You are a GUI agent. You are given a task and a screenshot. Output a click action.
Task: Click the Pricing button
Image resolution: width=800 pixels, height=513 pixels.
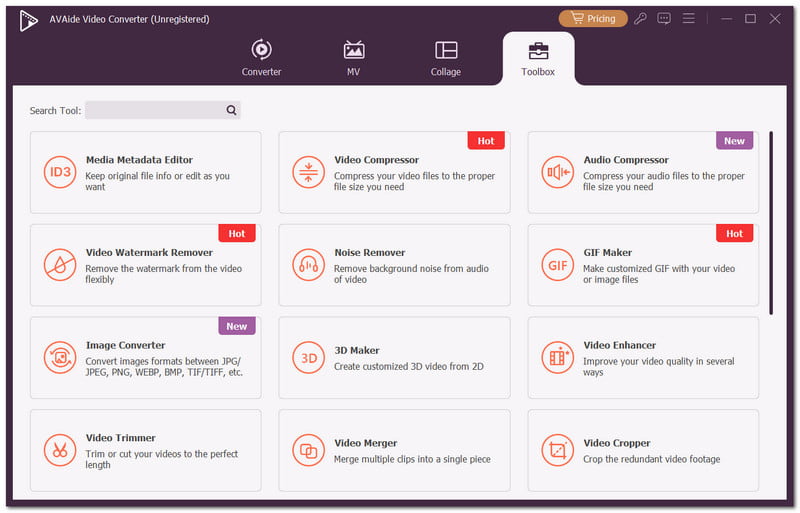pos(593,18)
